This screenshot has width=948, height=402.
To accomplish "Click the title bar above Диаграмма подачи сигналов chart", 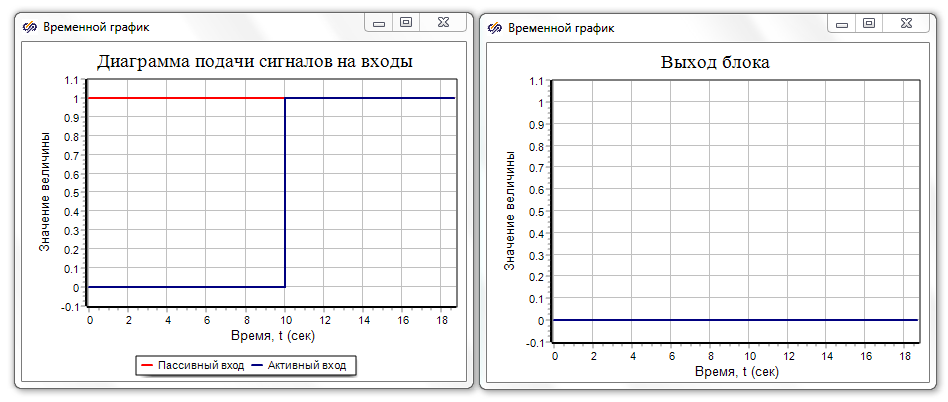I will (200, 28).
